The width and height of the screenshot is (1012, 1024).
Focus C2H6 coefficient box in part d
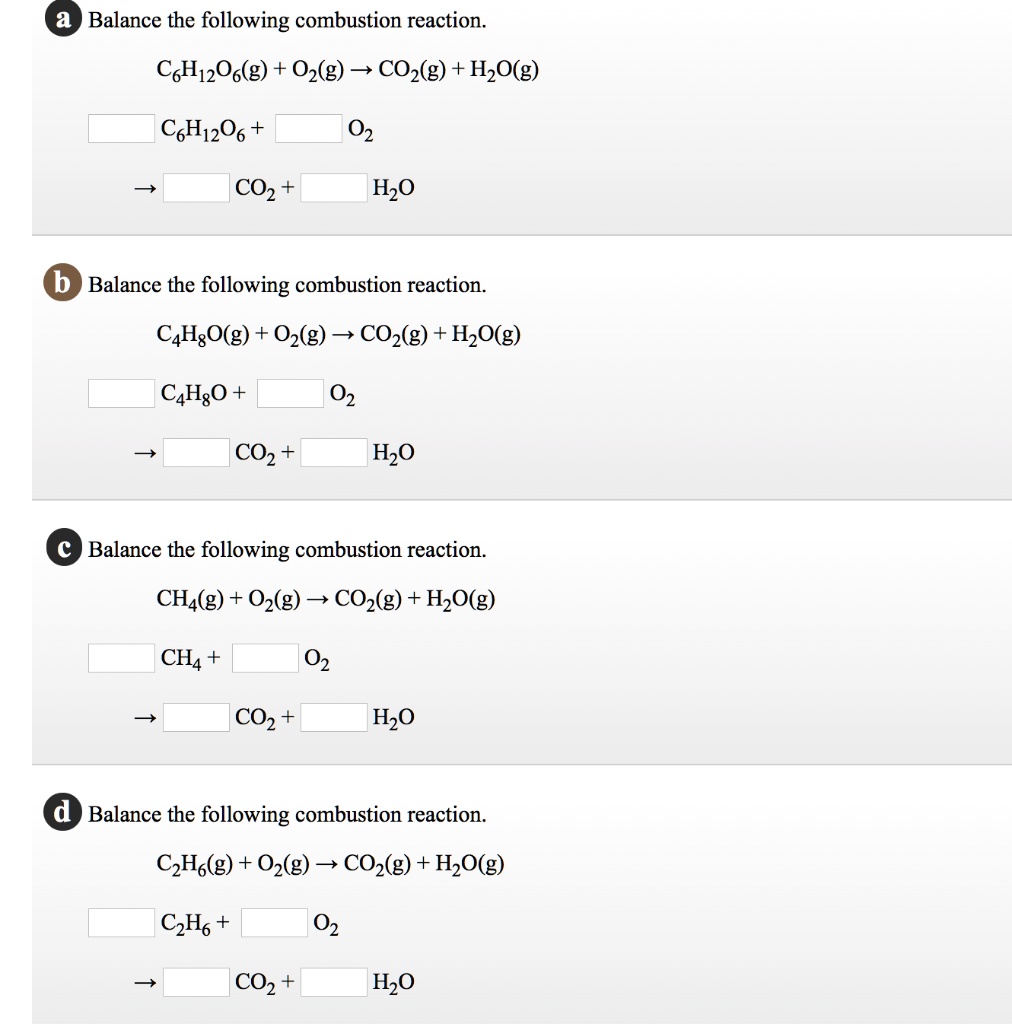pyautogui.click(x=121, y=923)
